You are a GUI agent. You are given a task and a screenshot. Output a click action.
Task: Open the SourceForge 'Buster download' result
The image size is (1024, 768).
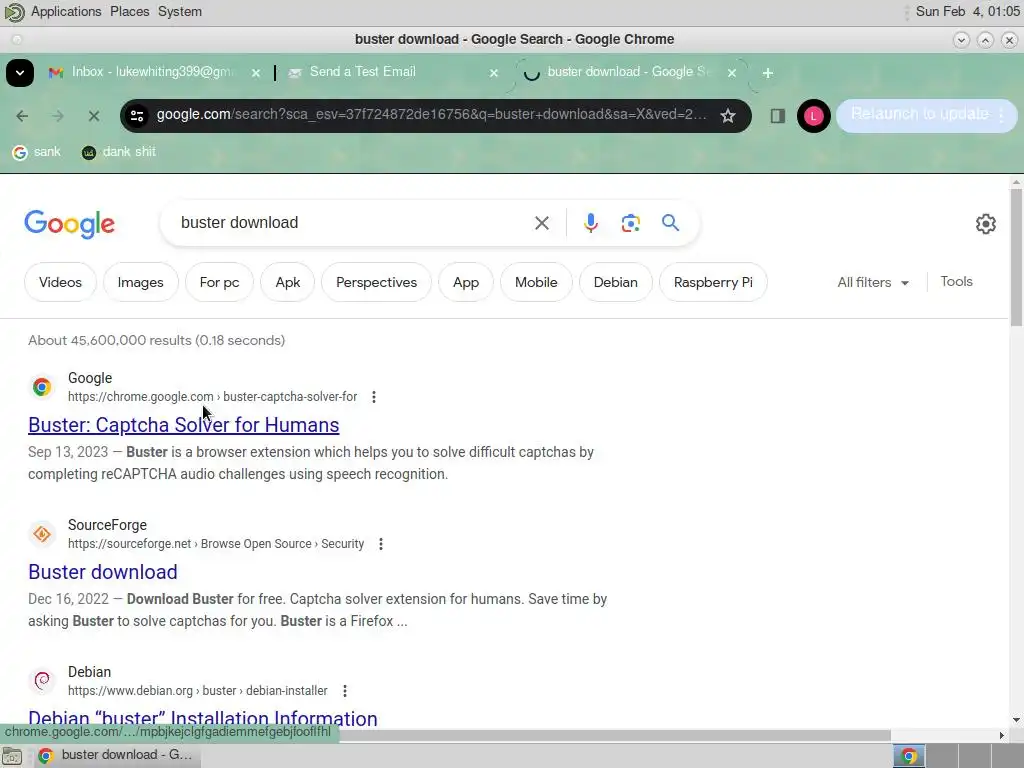coord(103,572)
